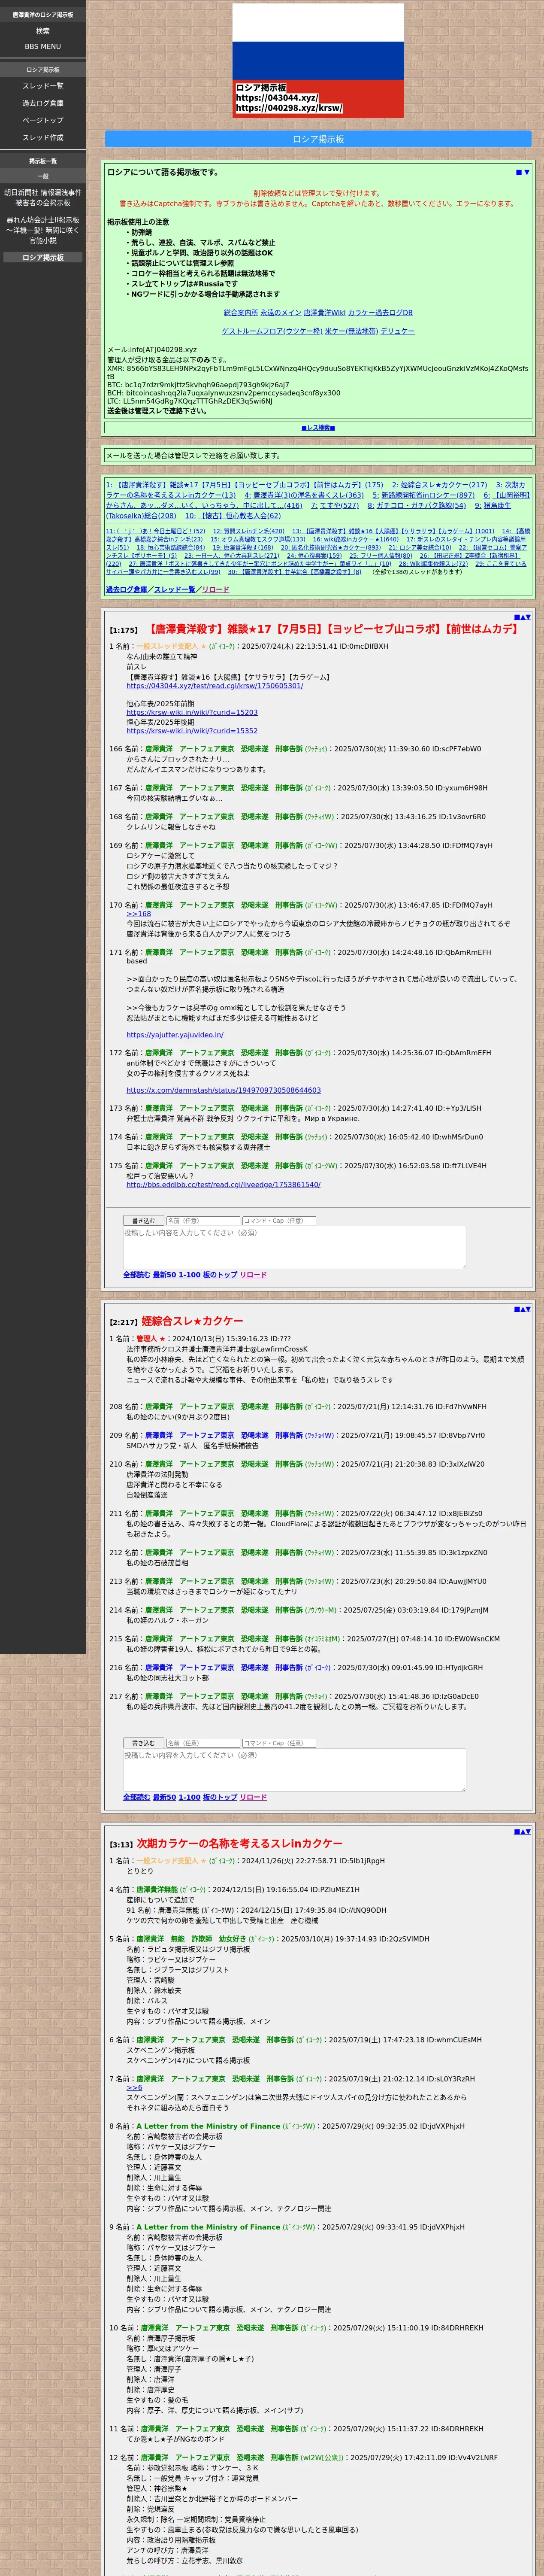Focus コマンド・Cap field in thread 1
Screen dimensions: 544x2576
click(x=279, y=1220)
